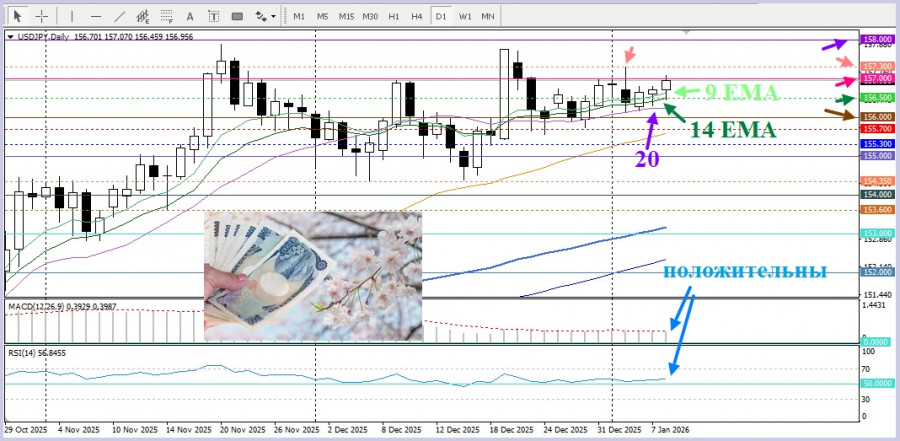Click the 156.500 price level label
The width and height of the screenshot is (900, 441).
click(x=878, y=98)
